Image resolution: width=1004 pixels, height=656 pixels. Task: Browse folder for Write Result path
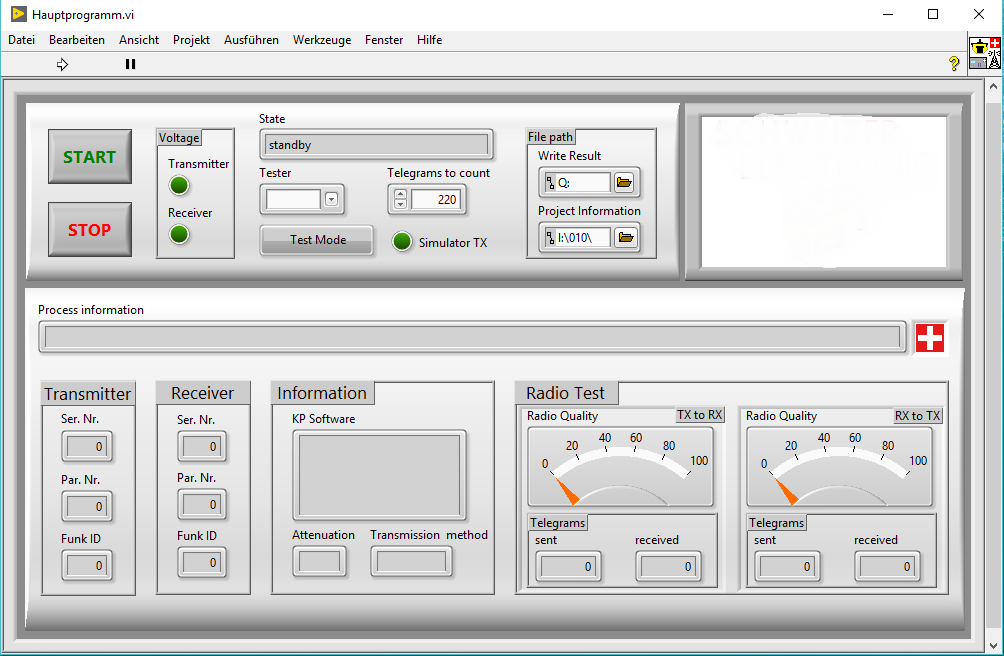(x=624, y=182)
